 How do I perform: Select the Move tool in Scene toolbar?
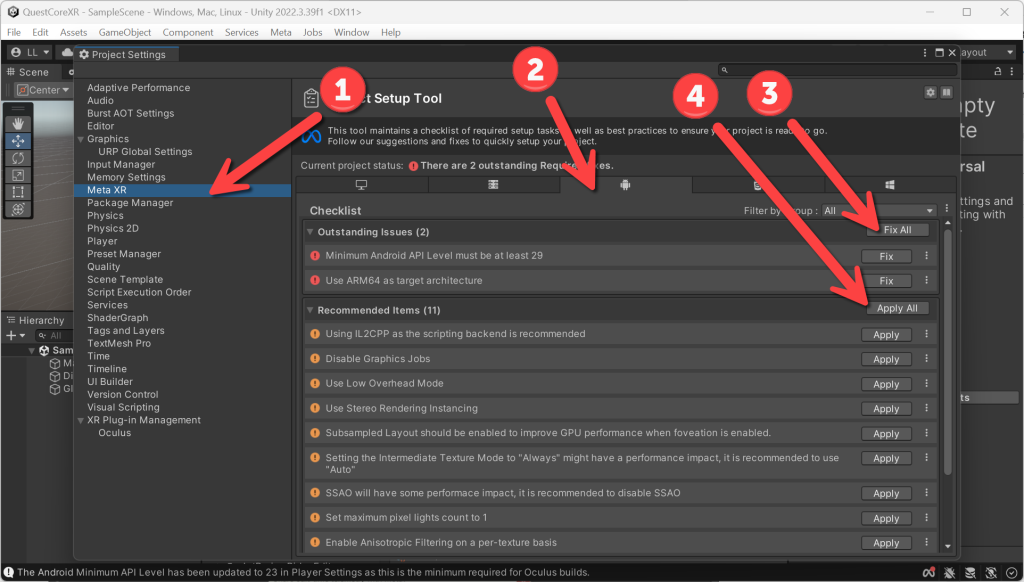coord(18,140)
